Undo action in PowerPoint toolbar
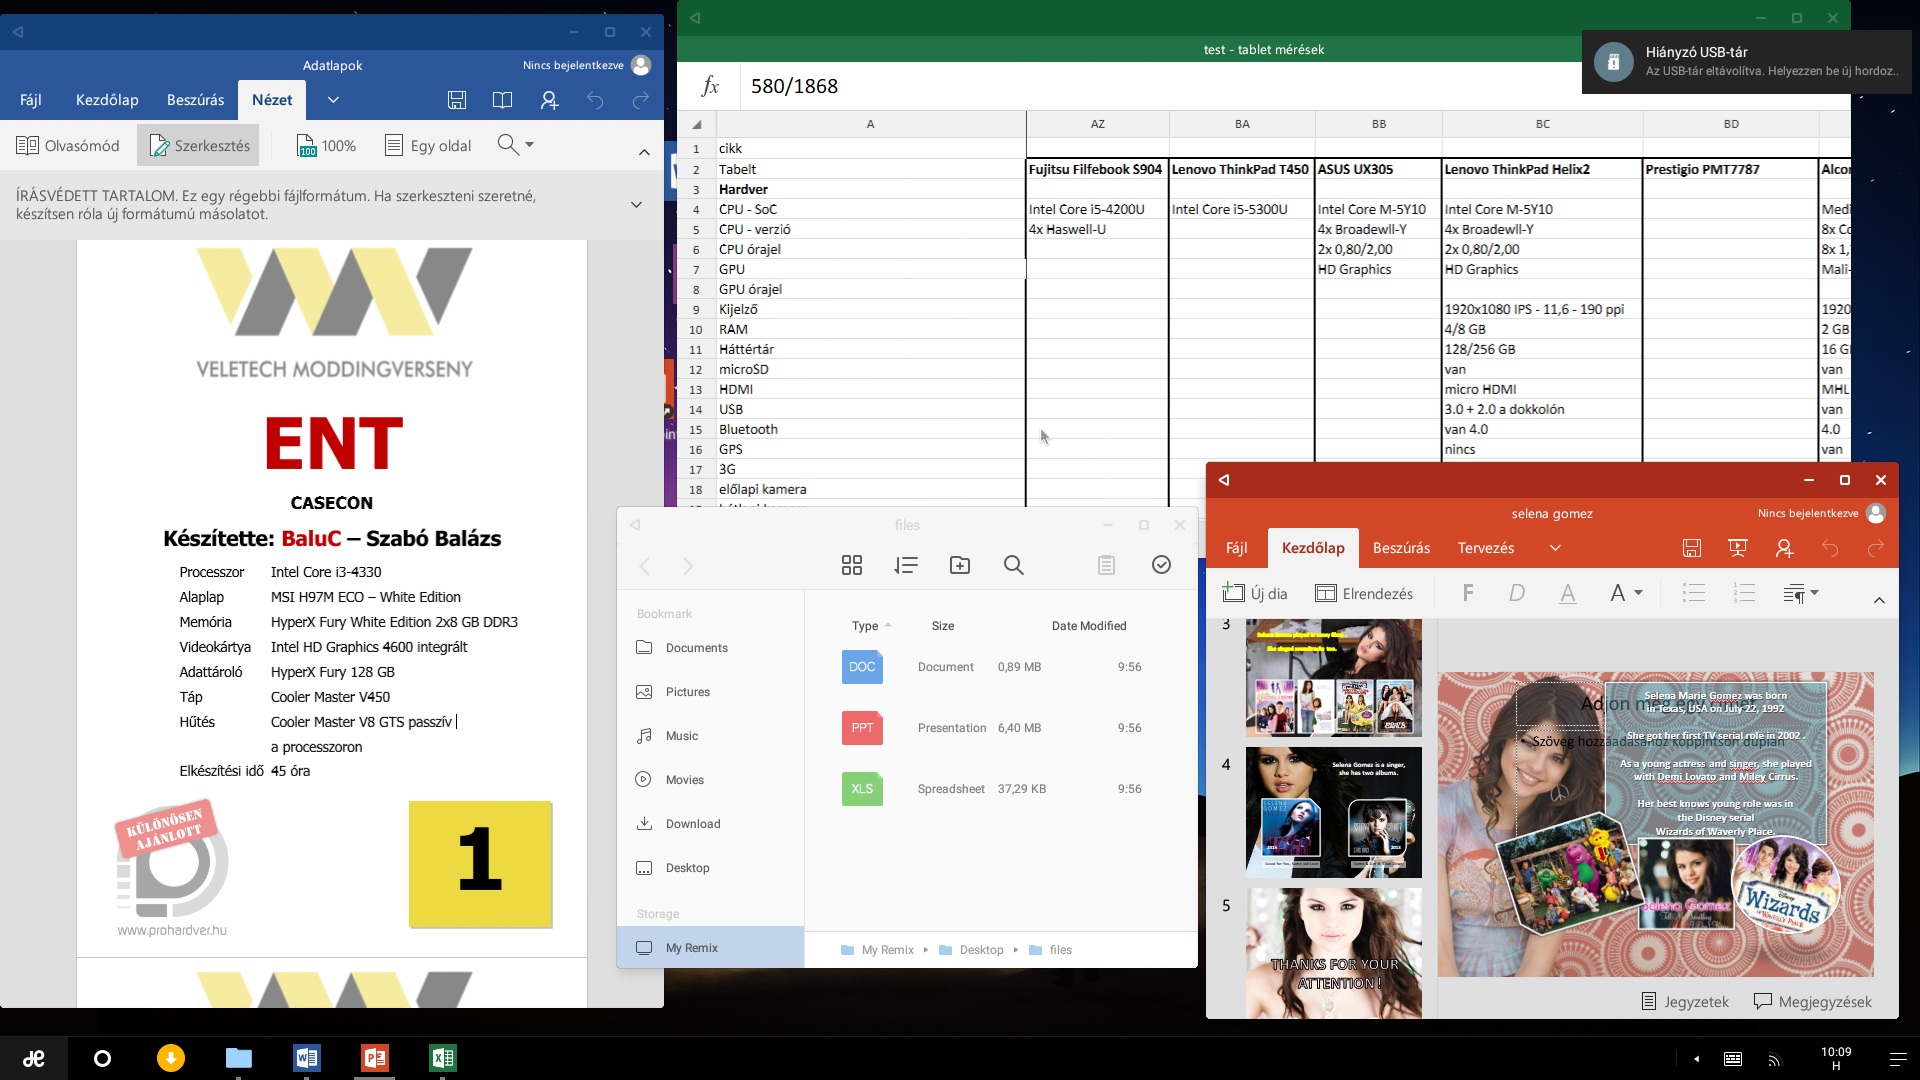Image resolution: width=1920 pixels, height=1080 pixels. [x=1830, y=548]
